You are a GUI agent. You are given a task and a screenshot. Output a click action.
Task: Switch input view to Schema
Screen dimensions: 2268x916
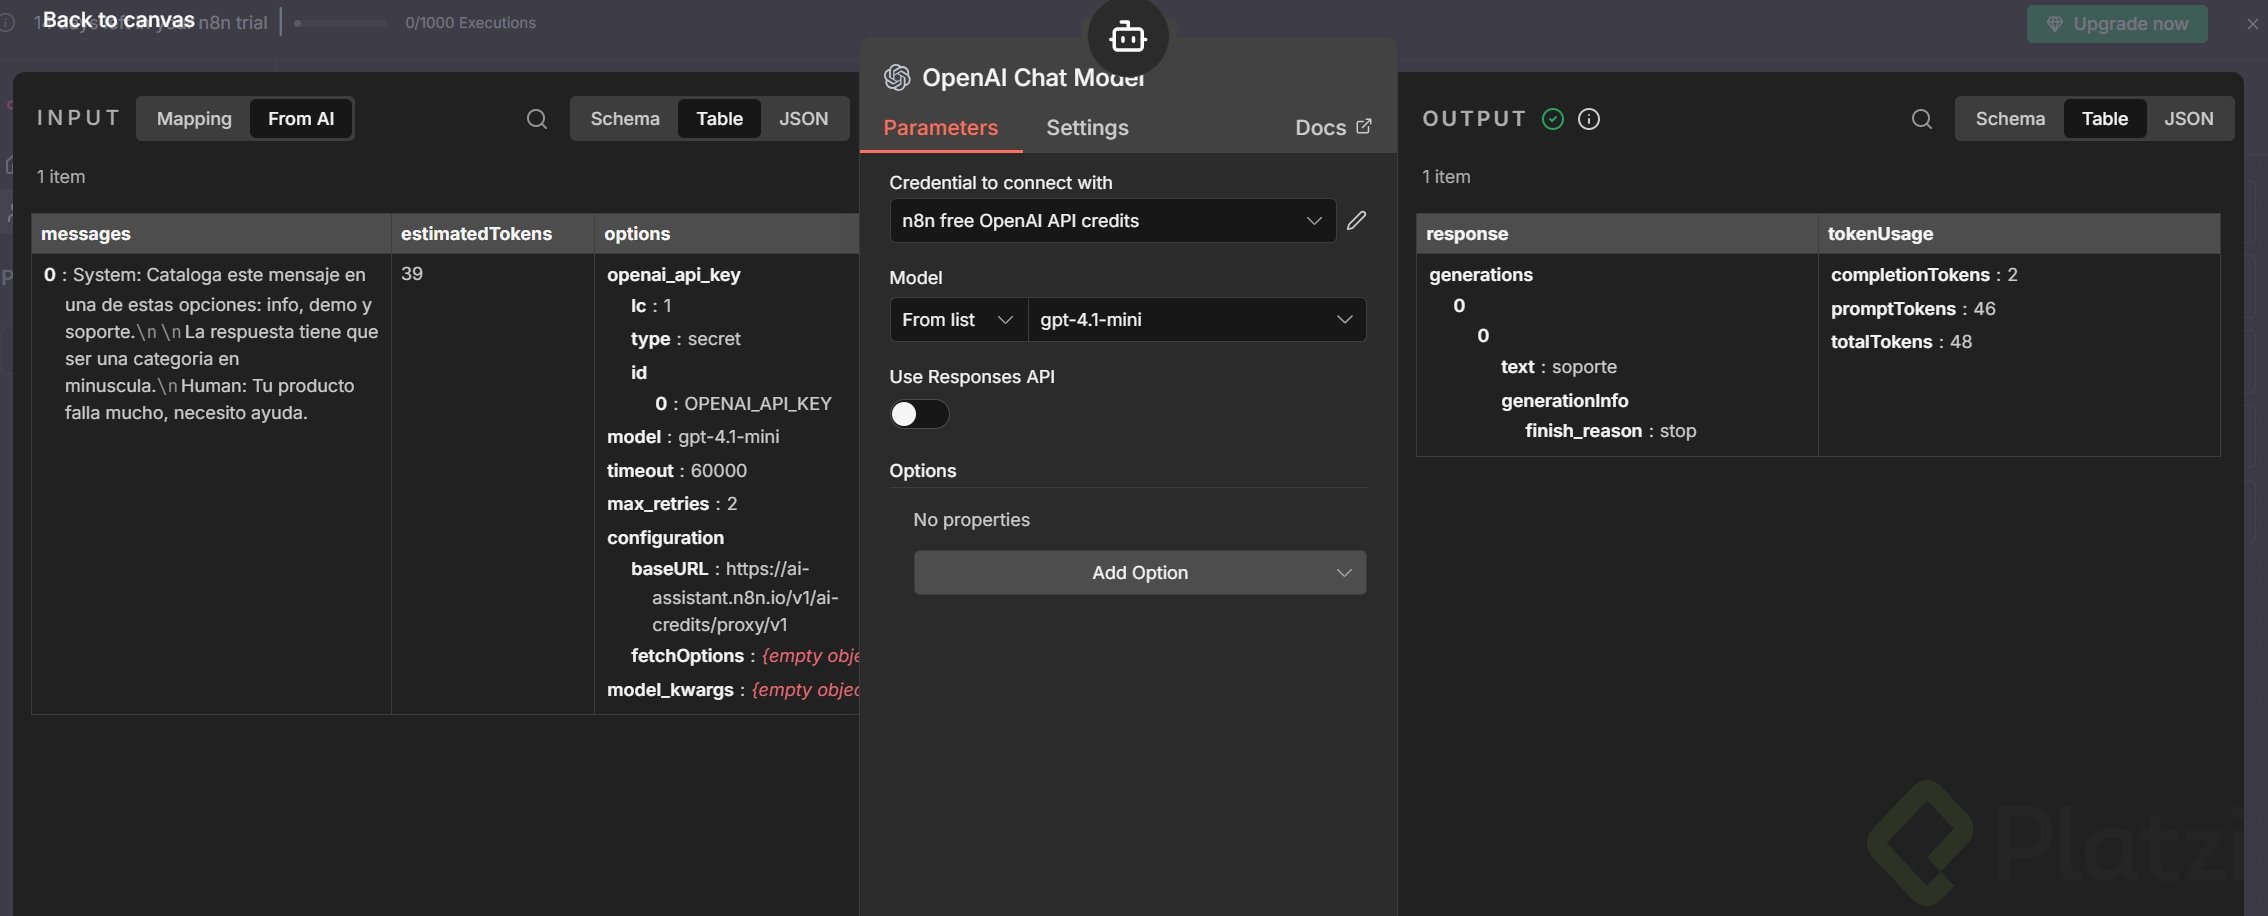point(625,119)
